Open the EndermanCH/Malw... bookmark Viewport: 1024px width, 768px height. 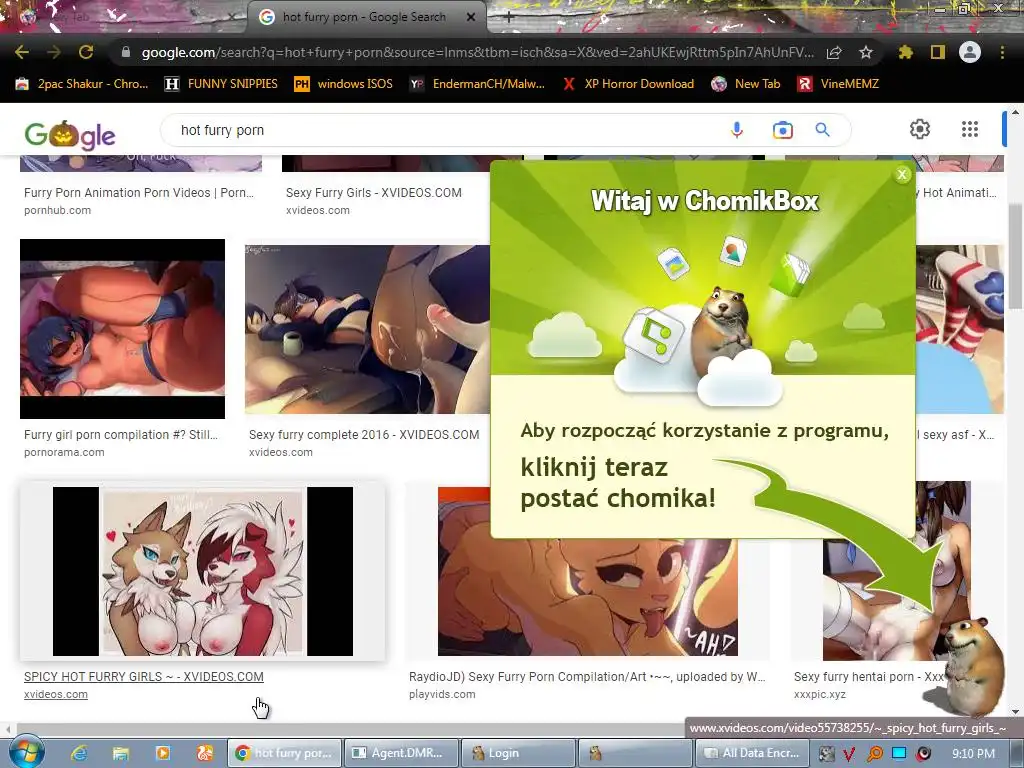pyautogui.click(x=477, y=84)
